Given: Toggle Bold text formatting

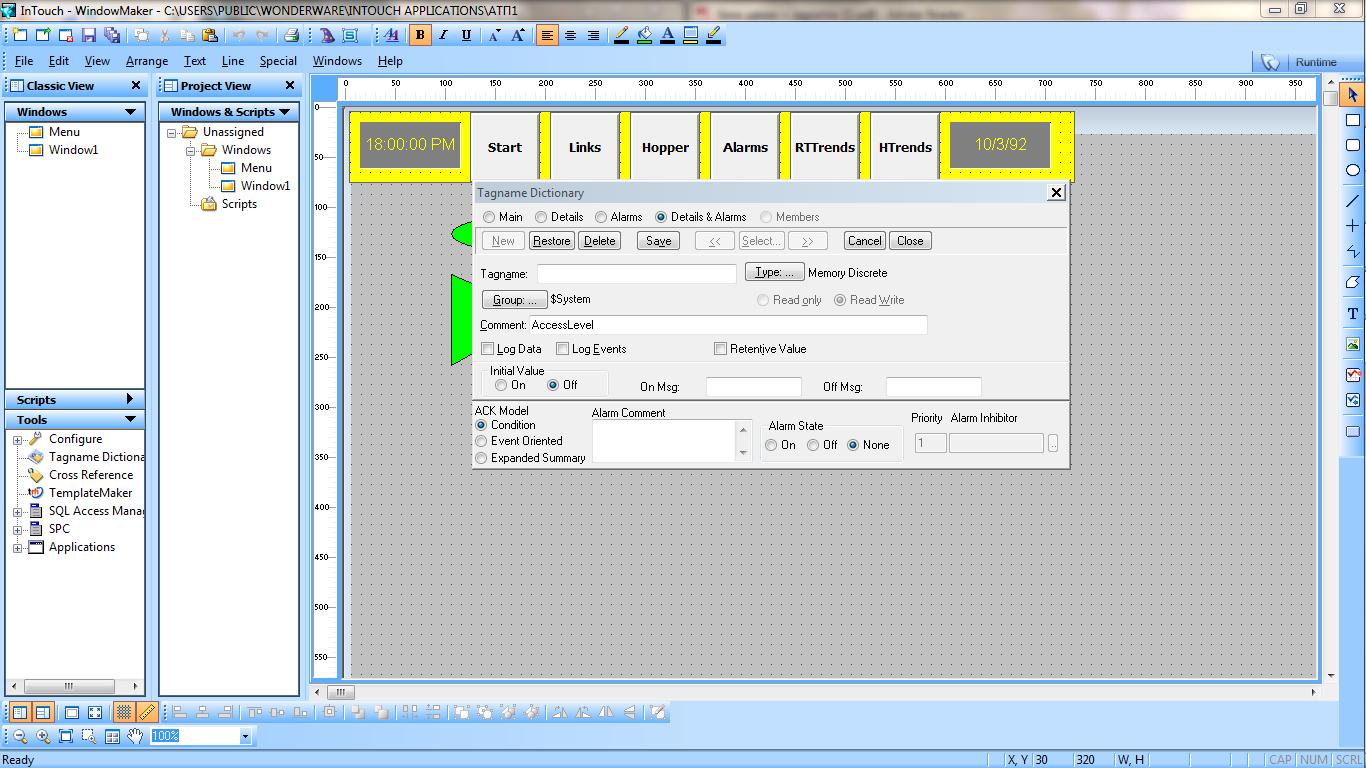Looking at the screenshot, I should point(420,35).
